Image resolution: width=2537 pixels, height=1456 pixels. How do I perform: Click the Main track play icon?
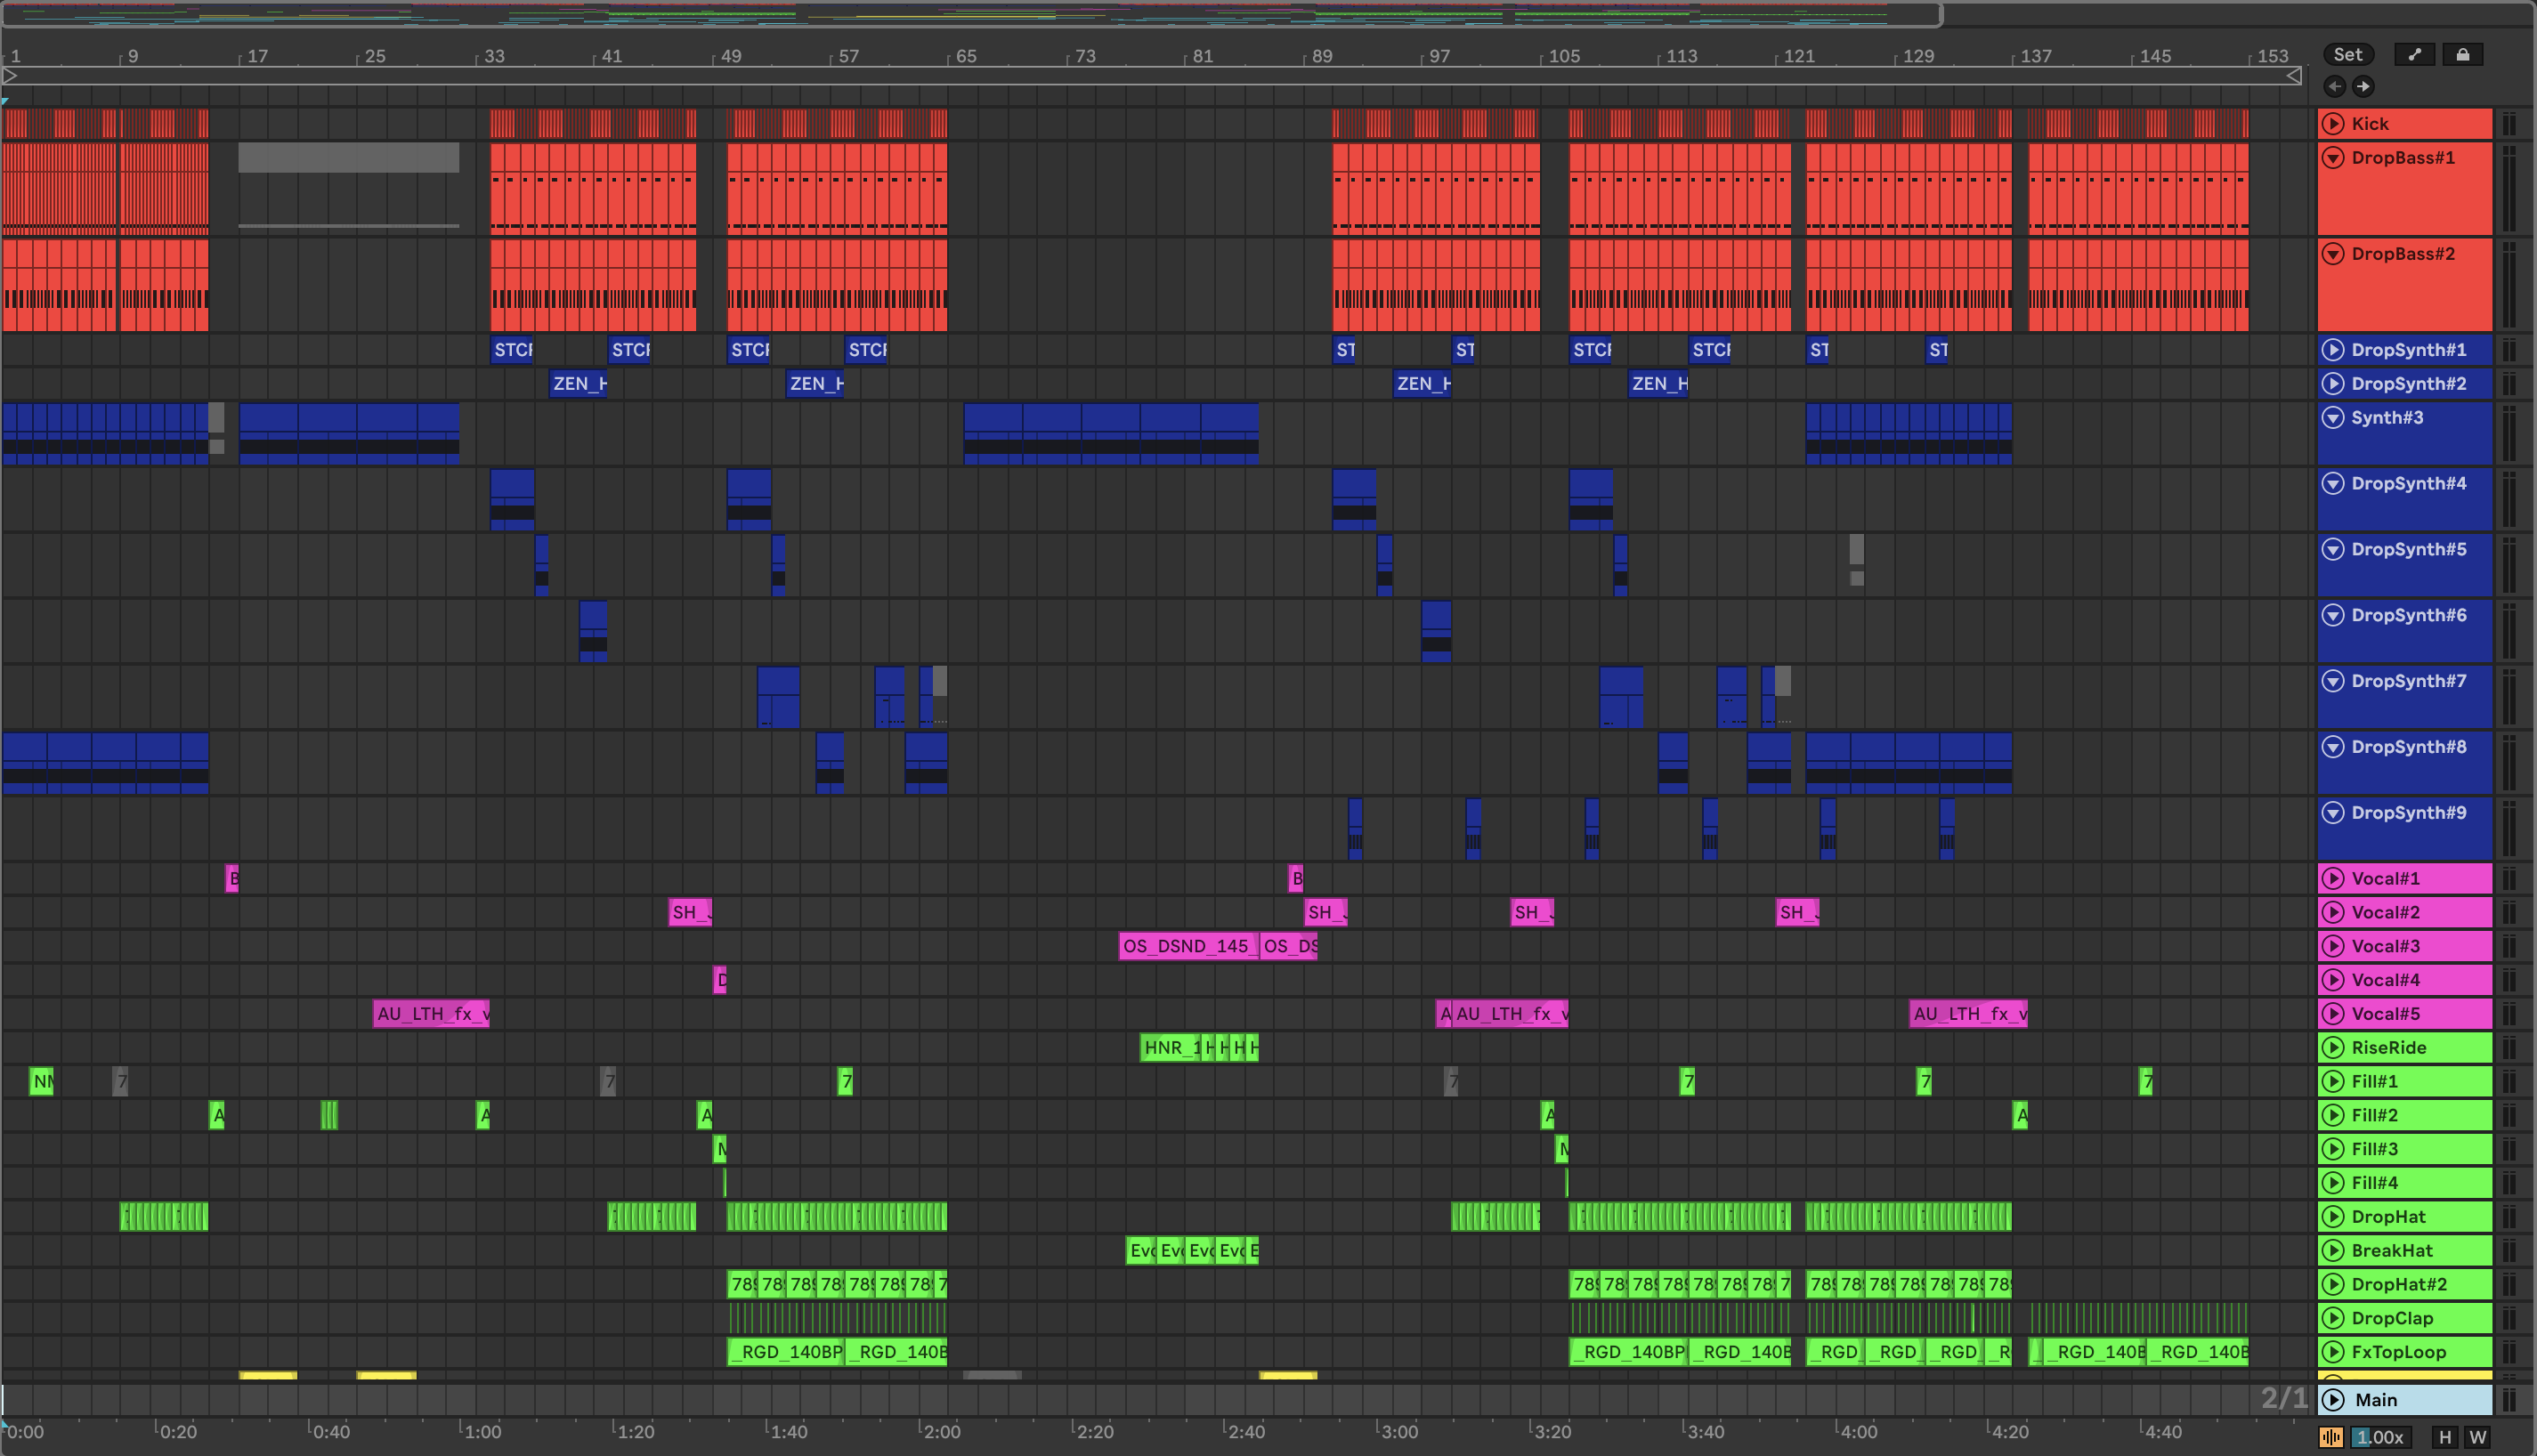pos(2333,1399)
